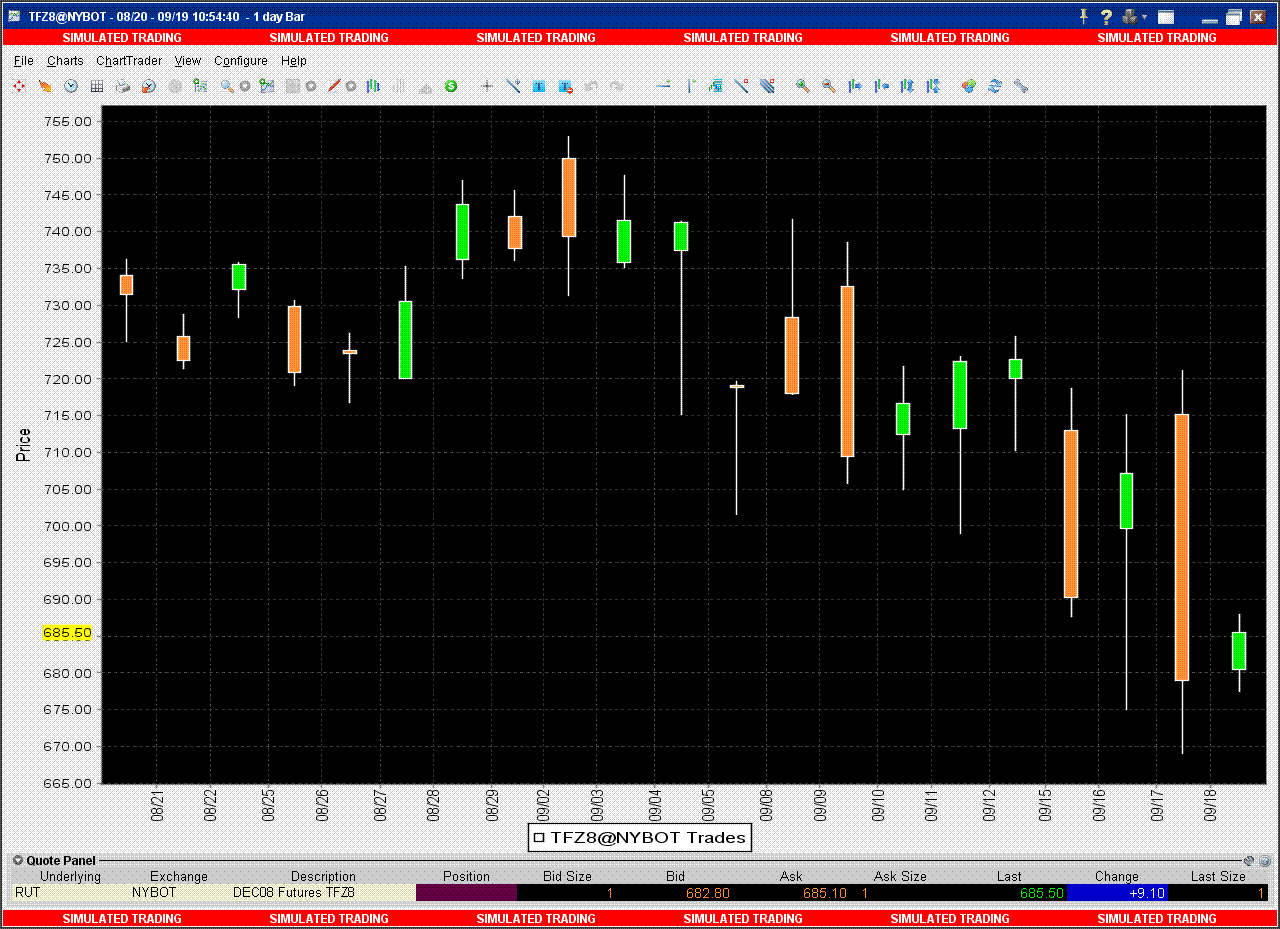Open the ChartTrader menu
Image resolution: width=1280 pixels, height=929 pixels.
[x=129, y=61]
